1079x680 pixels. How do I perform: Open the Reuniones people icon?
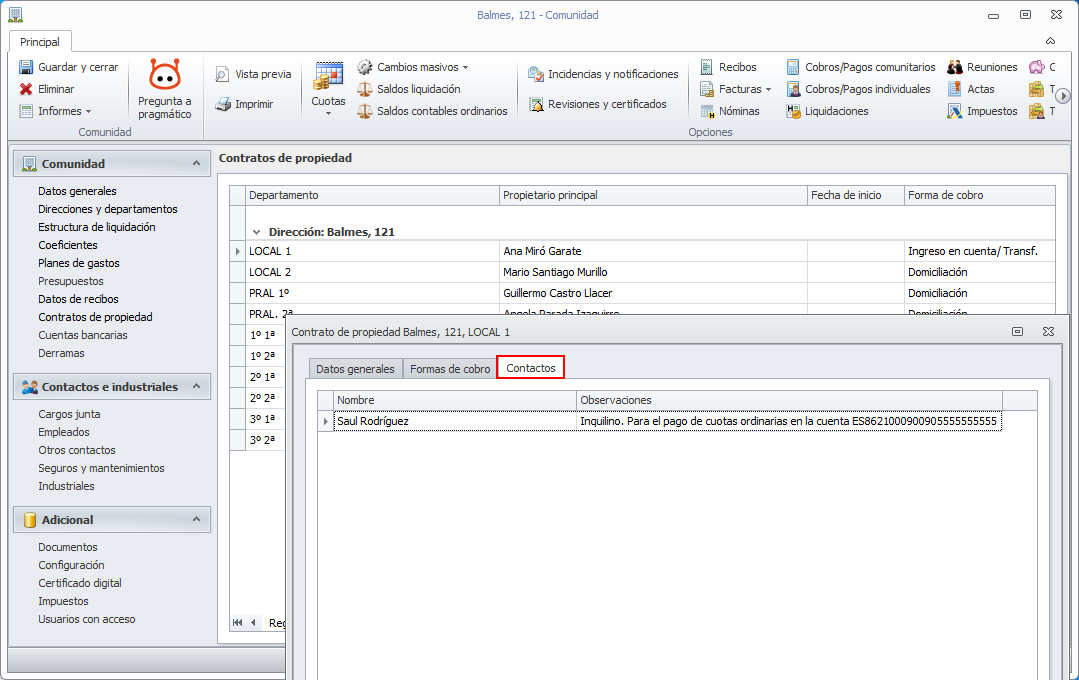point(955,67)
